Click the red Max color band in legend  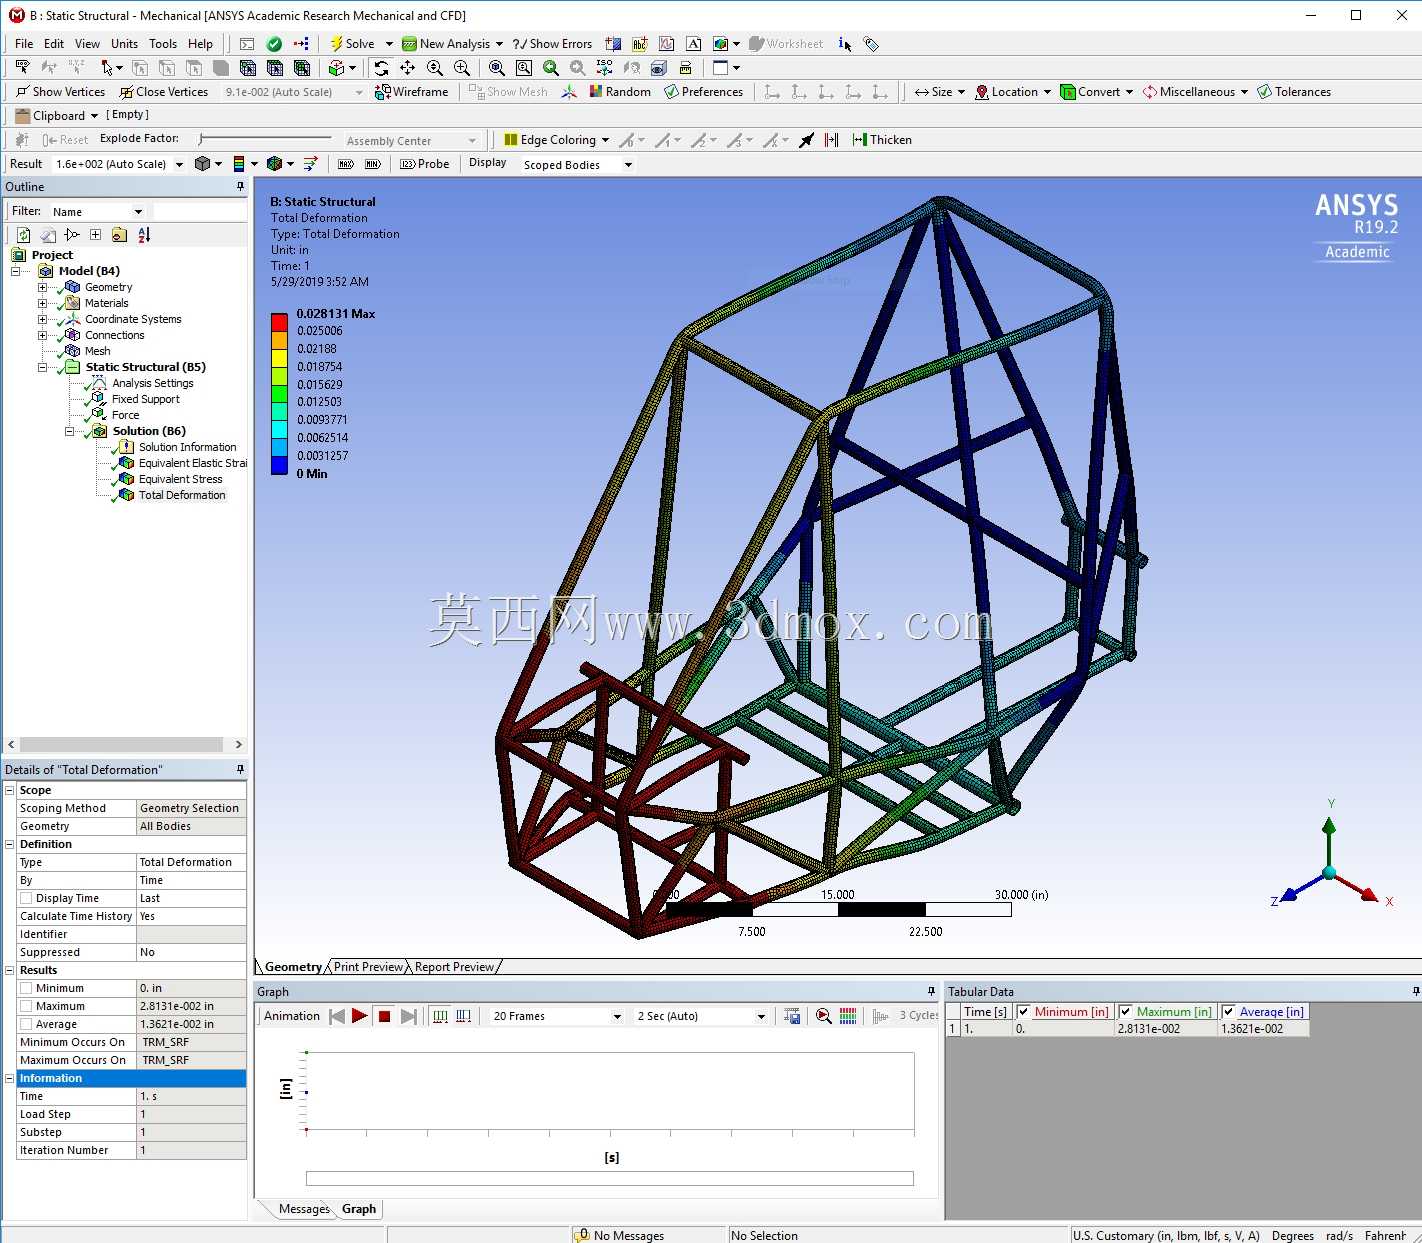(279, 322)
